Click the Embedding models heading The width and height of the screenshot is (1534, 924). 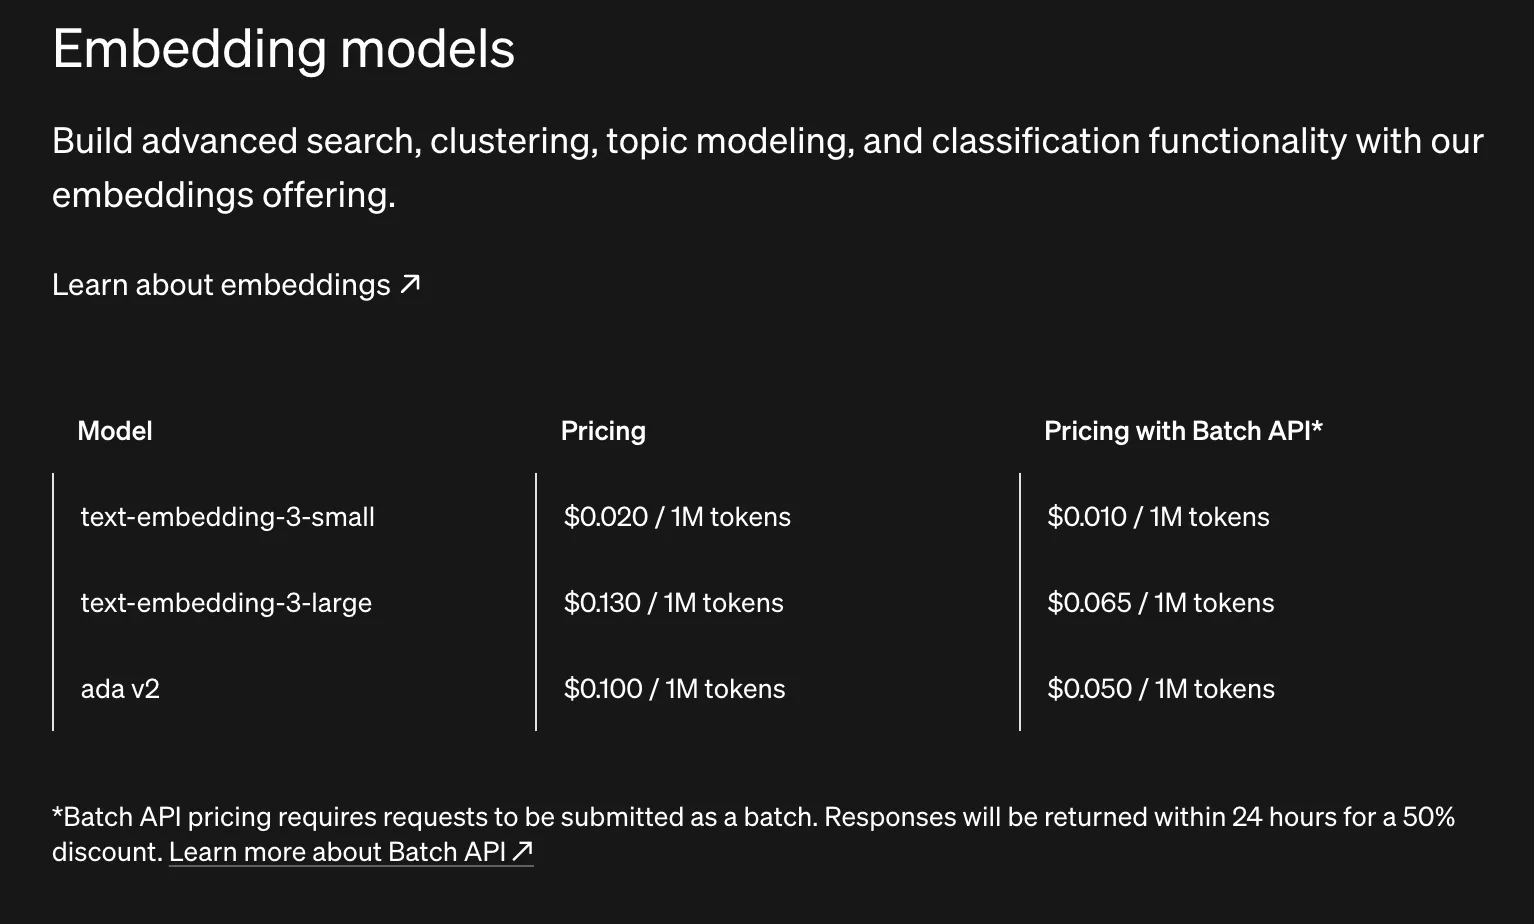tap(283, 49)
